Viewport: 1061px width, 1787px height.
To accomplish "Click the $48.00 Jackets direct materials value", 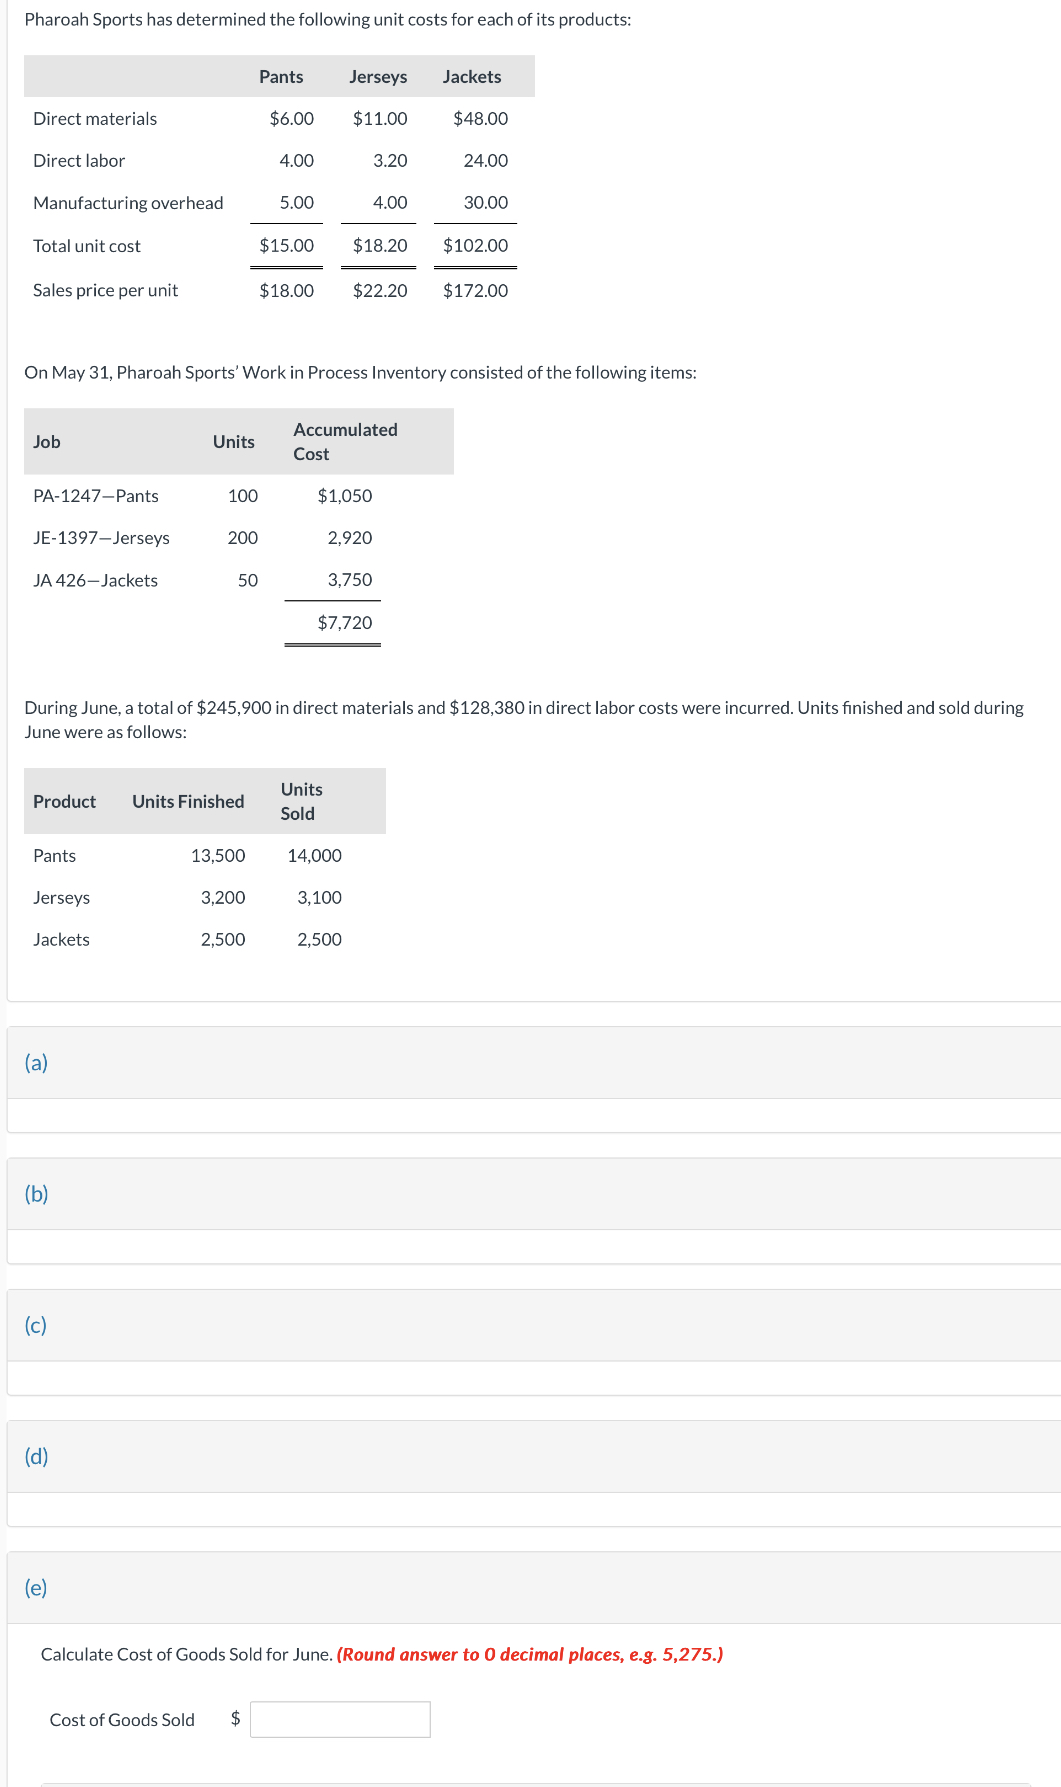I will coord(480,119).
